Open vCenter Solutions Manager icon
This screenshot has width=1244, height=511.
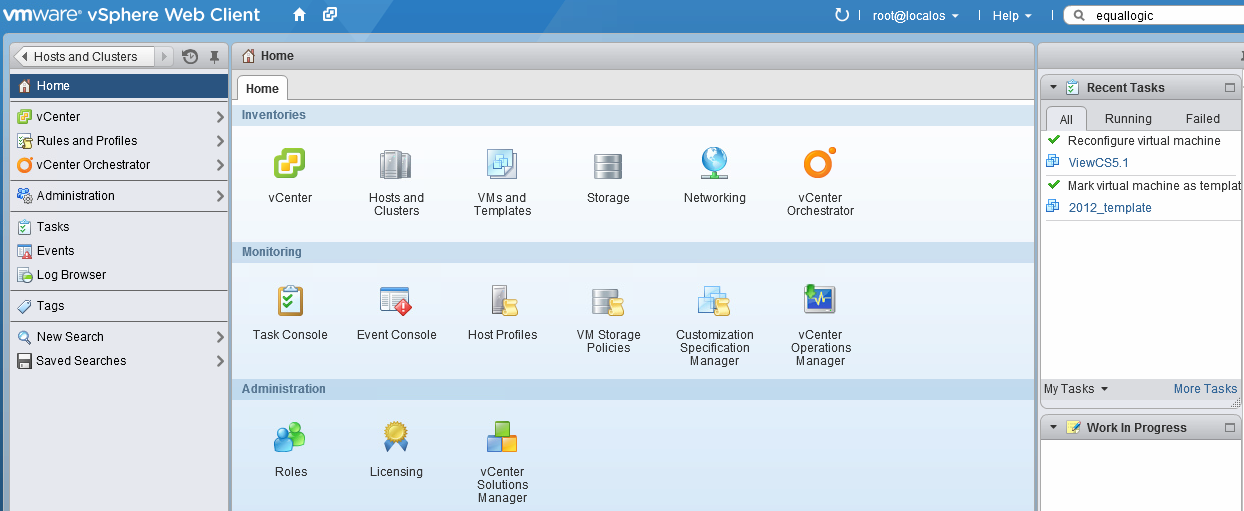point(502,437)
